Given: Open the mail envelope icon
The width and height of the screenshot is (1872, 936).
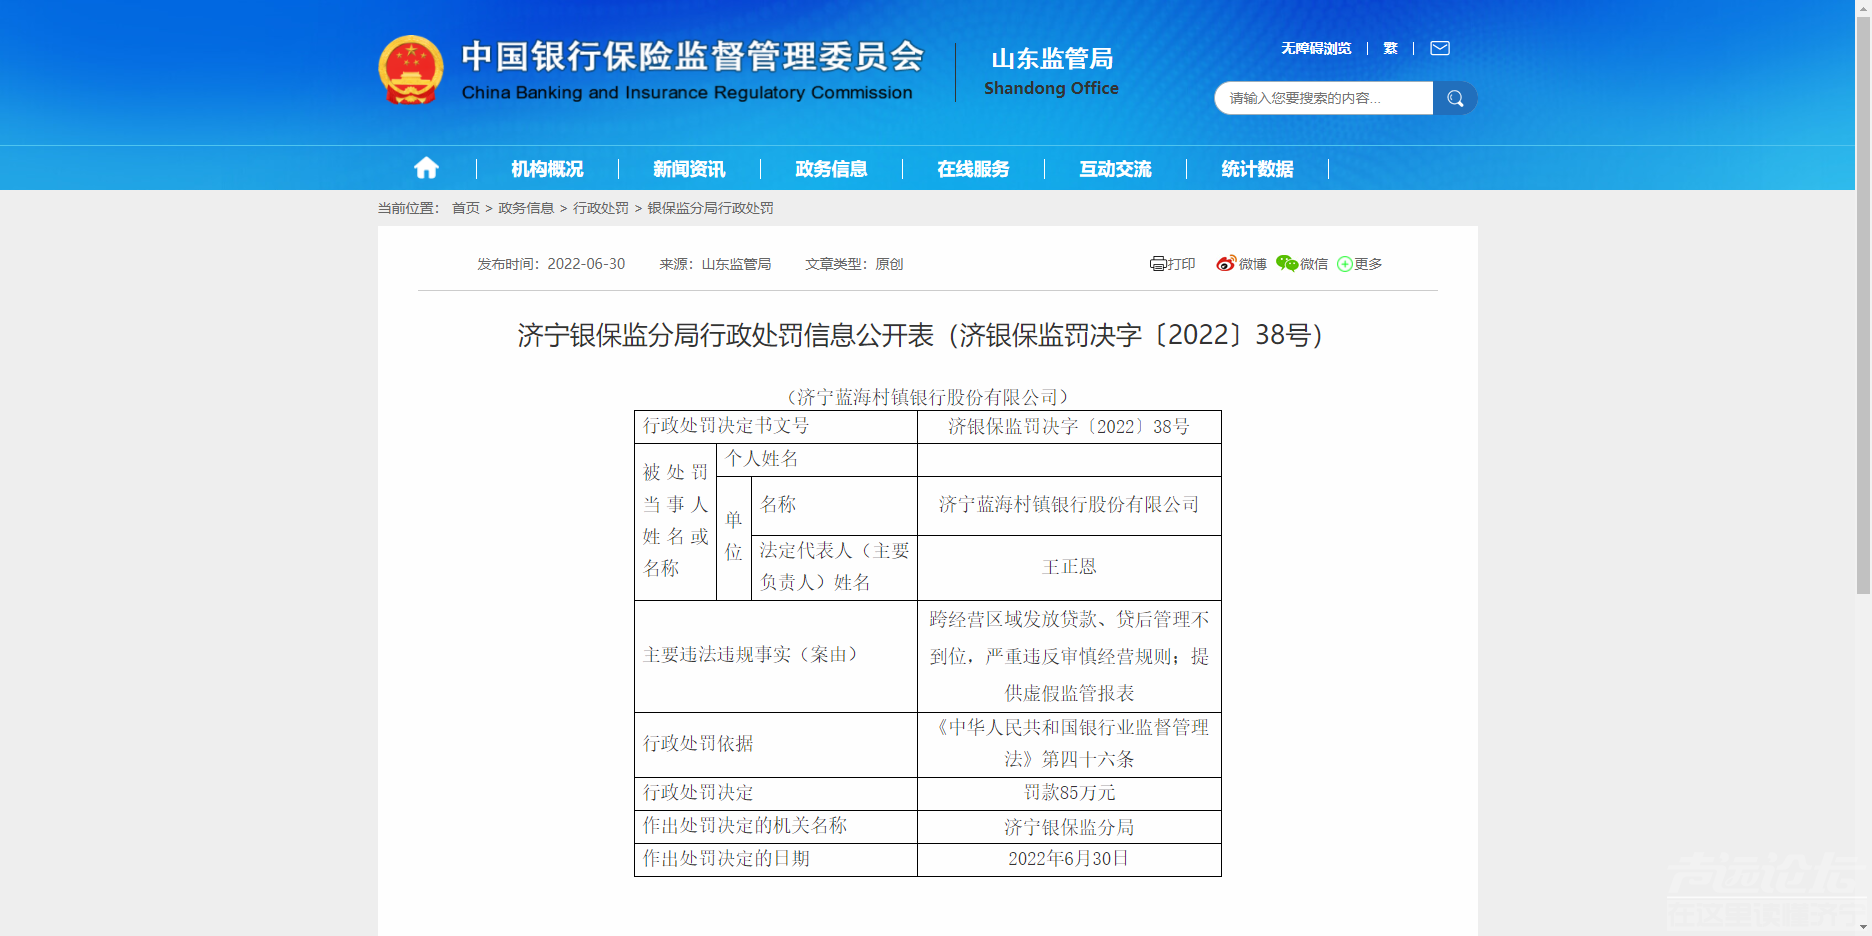Looking at the screenshot, I should tap(1440, 48).
